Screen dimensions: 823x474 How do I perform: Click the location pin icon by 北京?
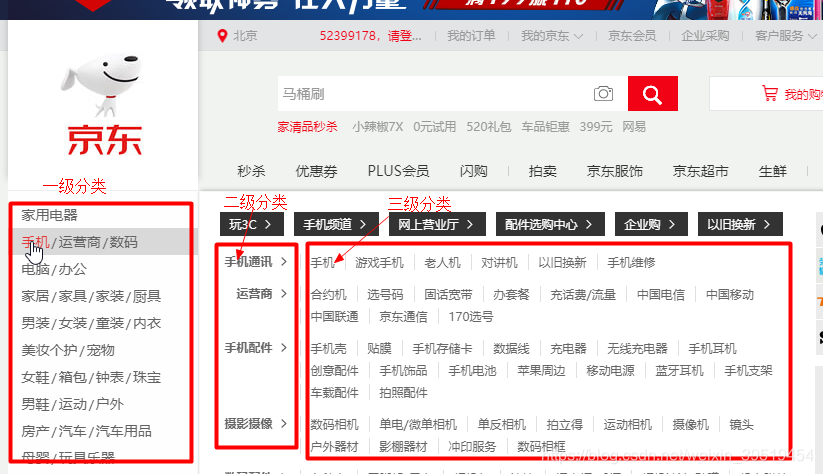pos(222,36)
